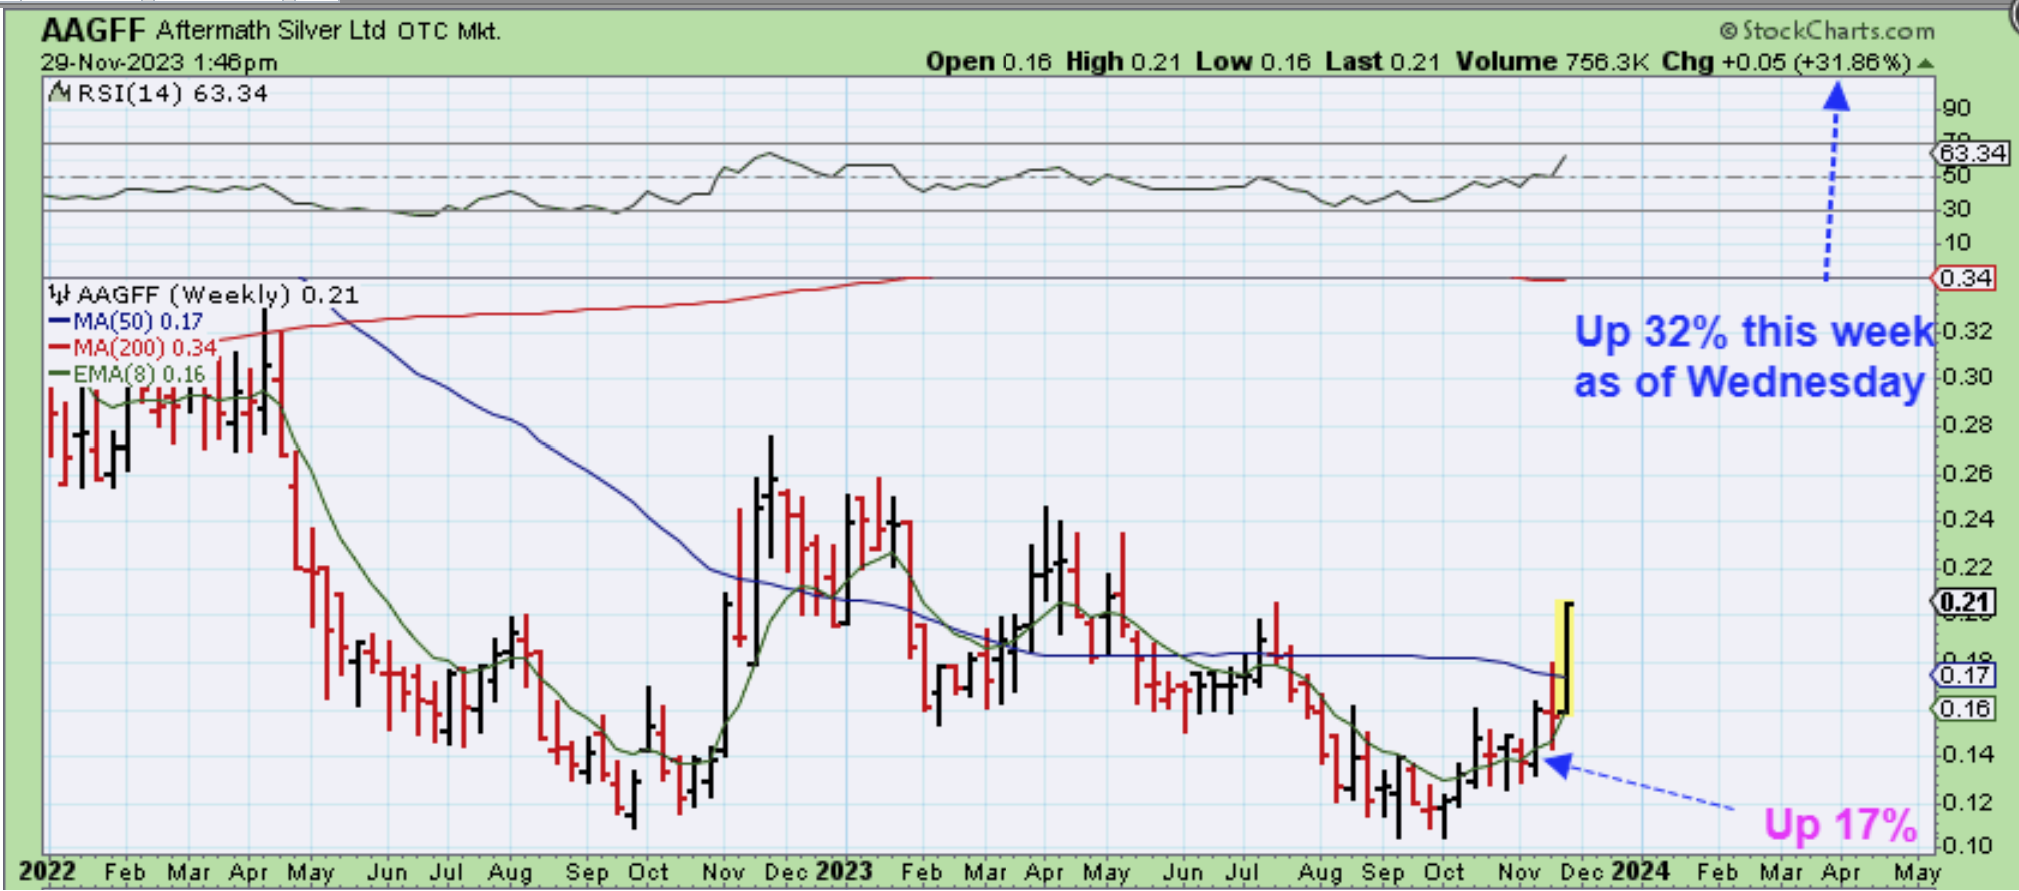Click the 0.24 price axis label
The height and width of the screenshot is (891, 2019).
tap(1965, 519)
